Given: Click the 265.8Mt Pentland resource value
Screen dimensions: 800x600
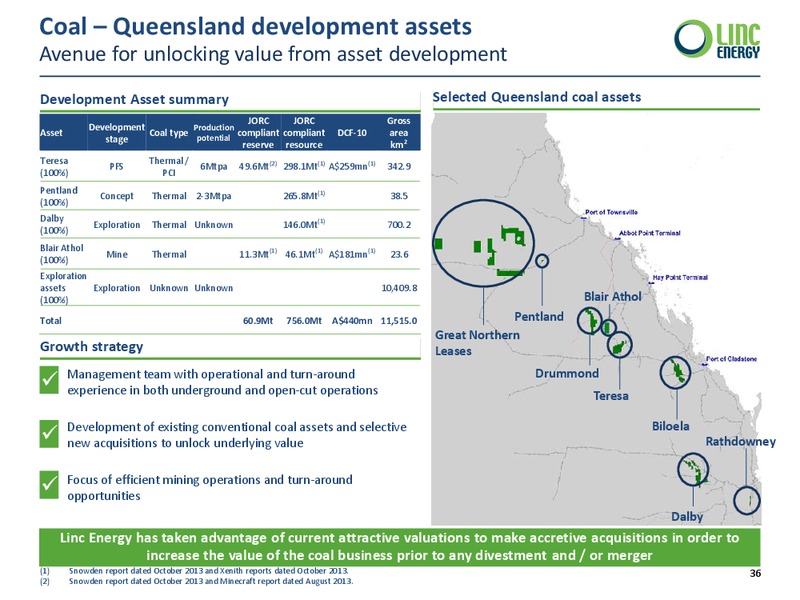Looking at the screenshot, I should pos(304,195).
